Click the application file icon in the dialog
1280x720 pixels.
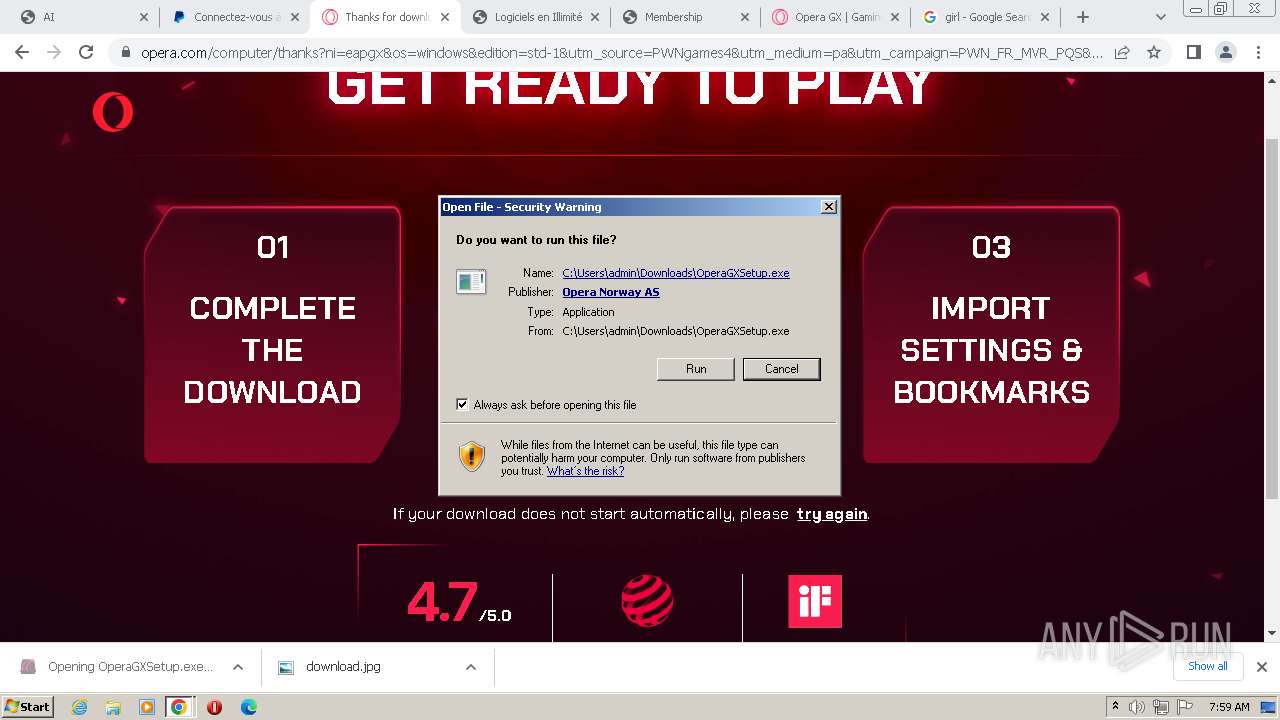tap(471, 282)
